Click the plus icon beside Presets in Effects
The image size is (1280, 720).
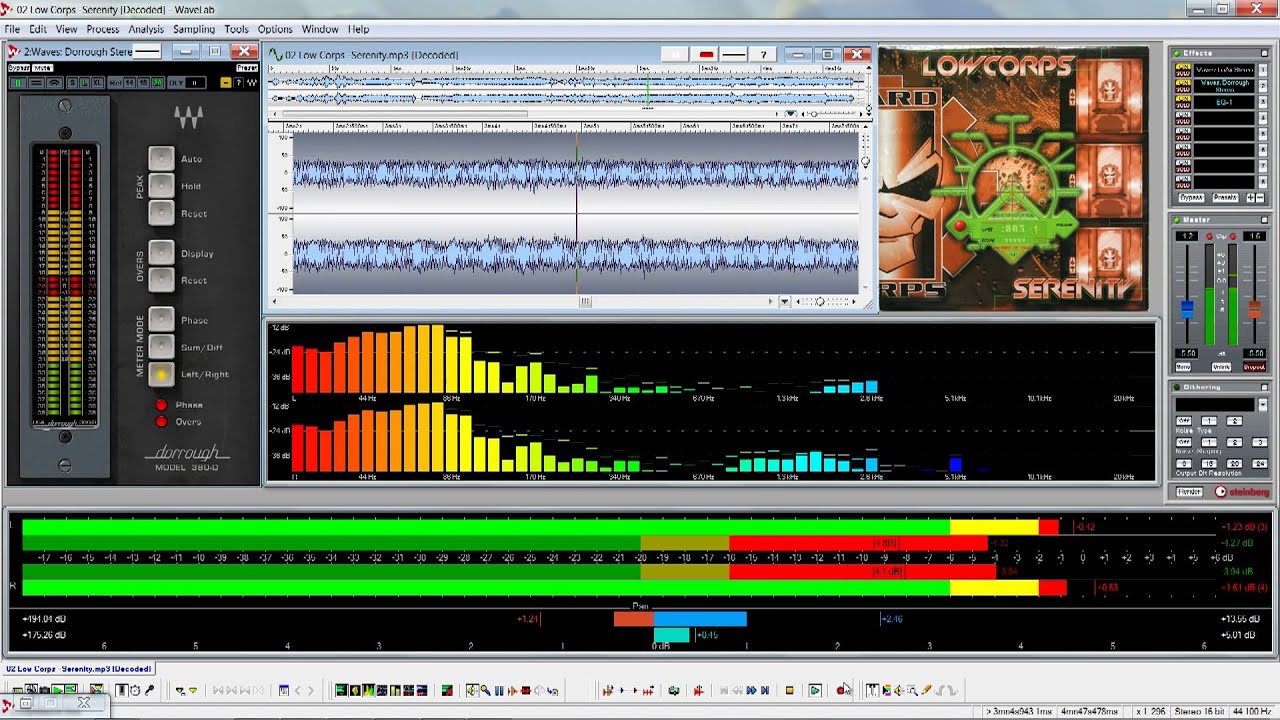(1251, 197)
